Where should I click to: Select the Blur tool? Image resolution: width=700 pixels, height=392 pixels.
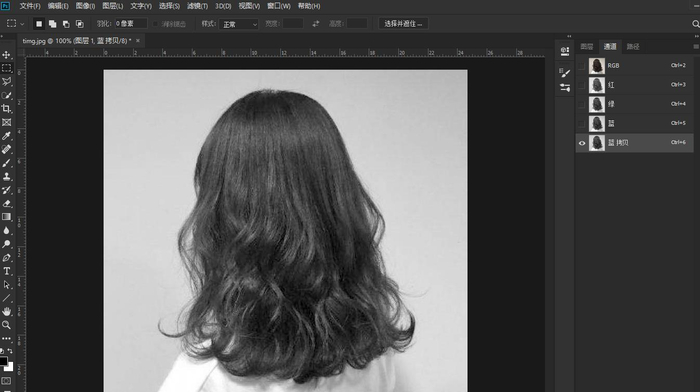[x=6, y=230]
